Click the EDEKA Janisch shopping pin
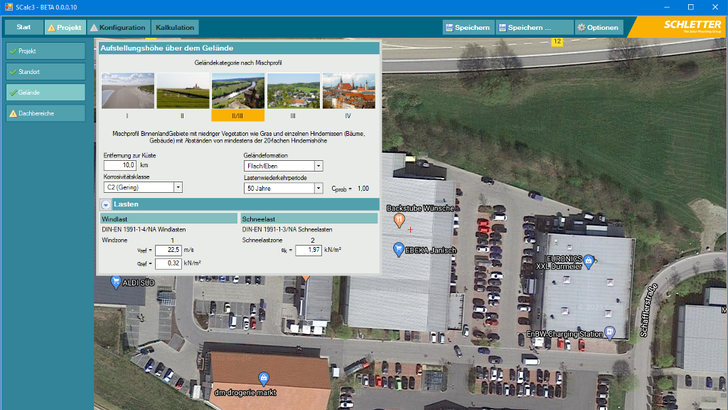 [398, 249]
